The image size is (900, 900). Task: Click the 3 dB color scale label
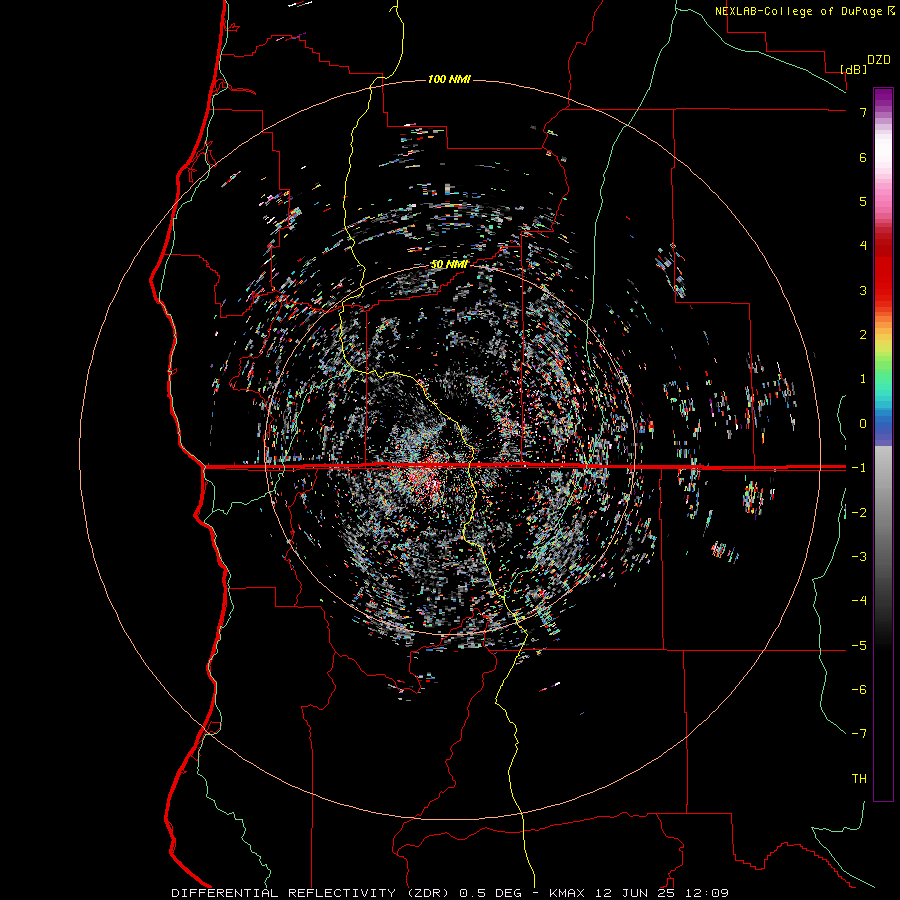click(x=863, y=290)
